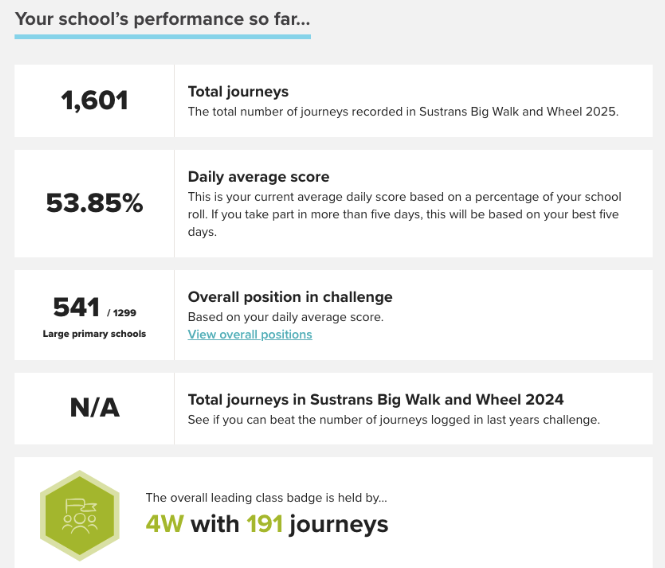Click the 191 journeys count

pyautogui.click(x=265, y=524)
